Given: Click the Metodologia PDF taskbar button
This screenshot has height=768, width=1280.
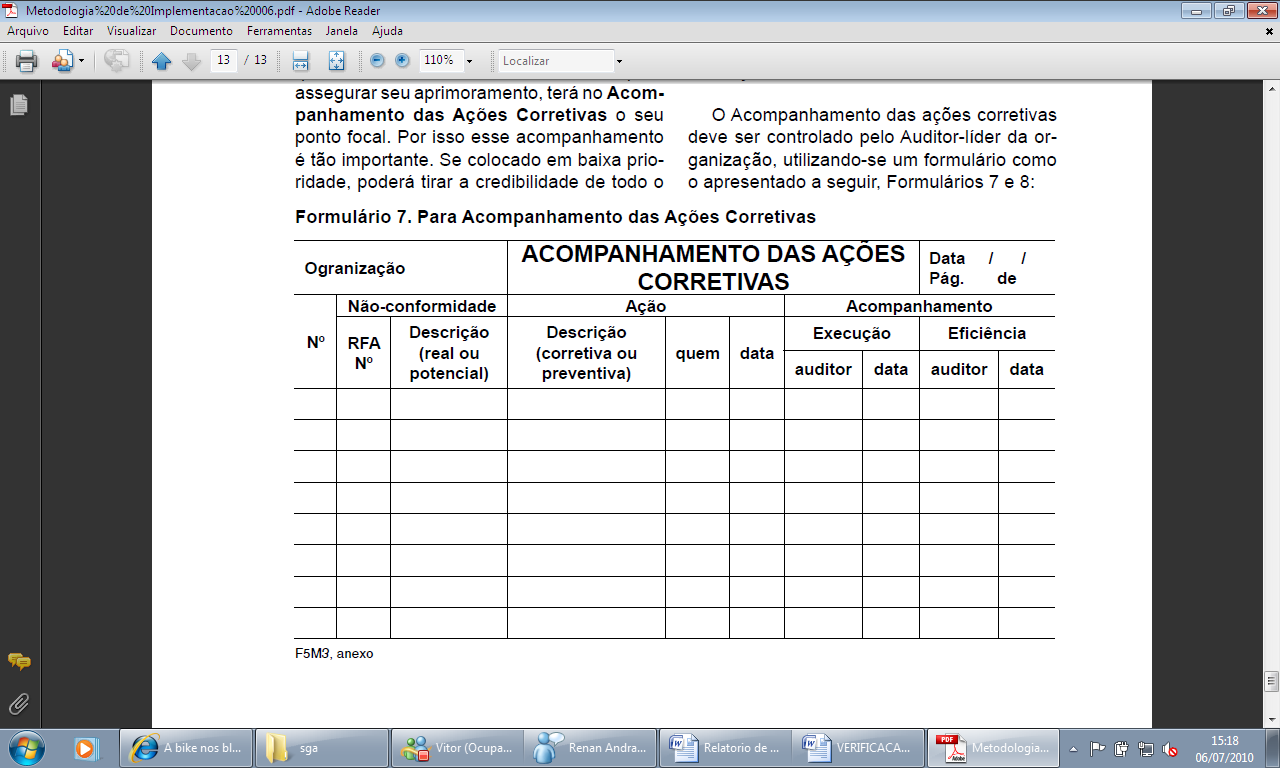Looking at the screenshot, I should [x=995, y=748].
